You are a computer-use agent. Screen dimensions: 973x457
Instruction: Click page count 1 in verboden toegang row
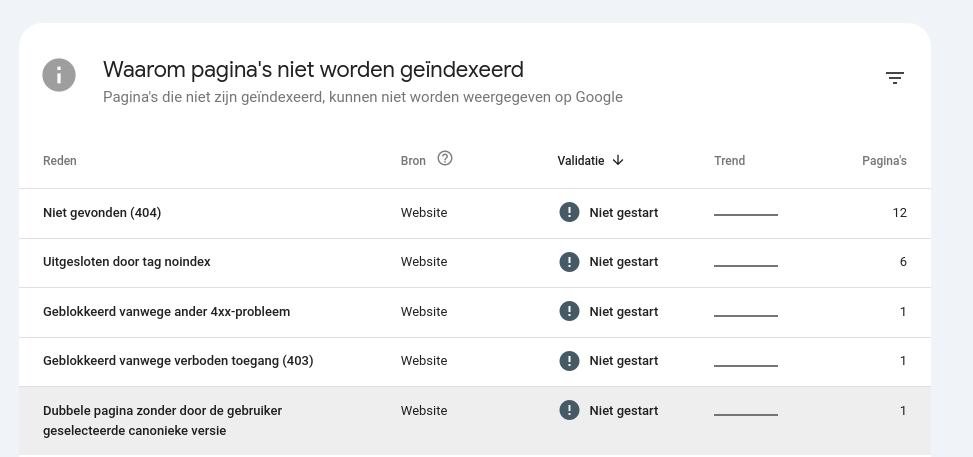(x=904, y=361)
